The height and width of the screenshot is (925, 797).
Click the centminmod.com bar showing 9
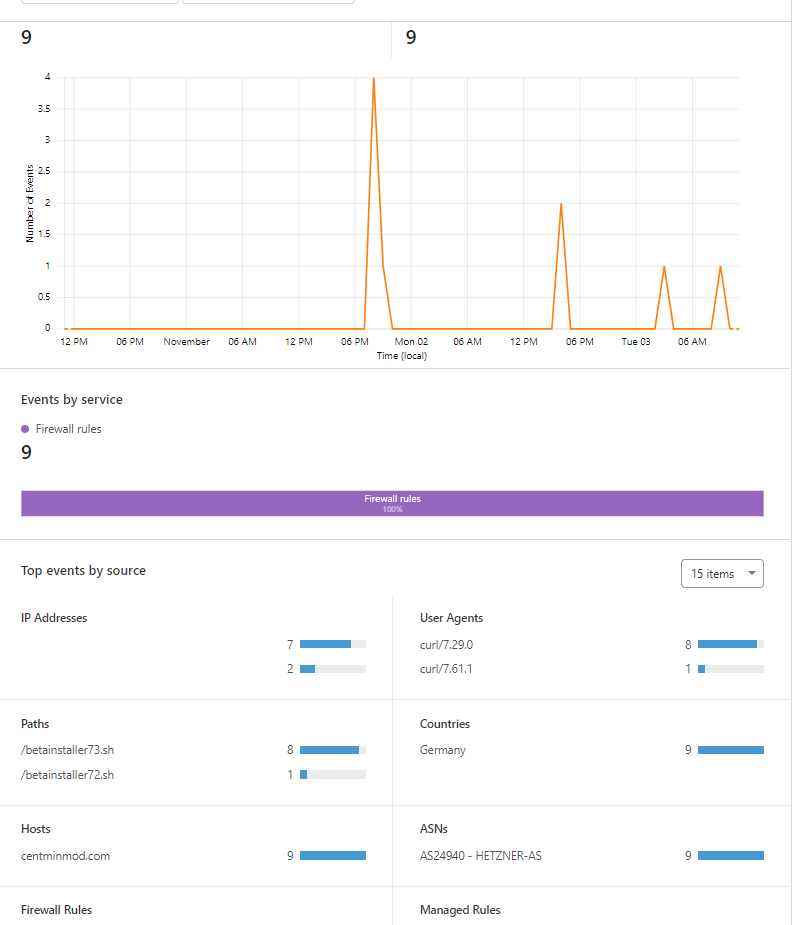pos(333,855)
